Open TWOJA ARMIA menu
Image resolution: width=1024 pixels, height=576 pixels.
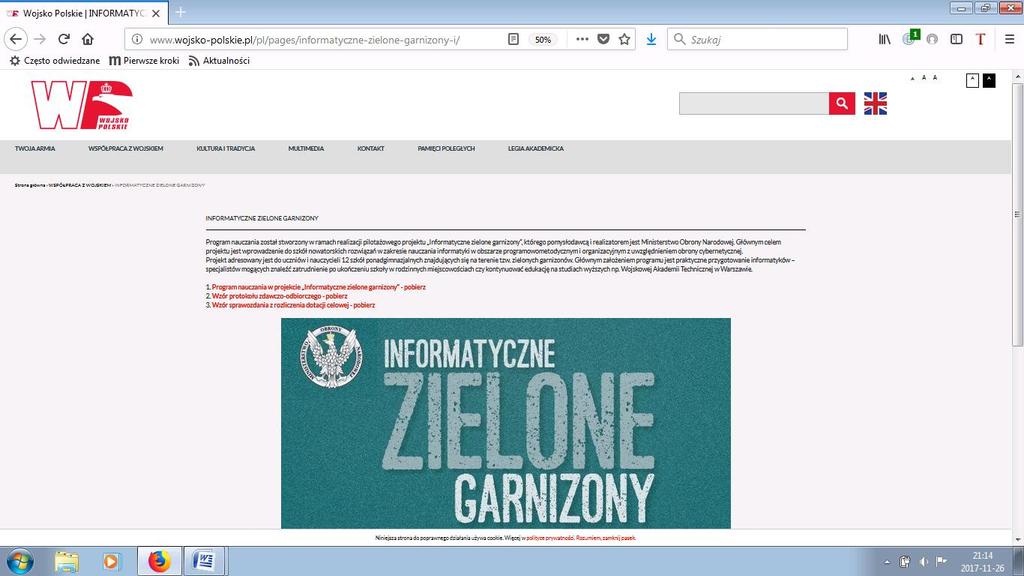35,149
